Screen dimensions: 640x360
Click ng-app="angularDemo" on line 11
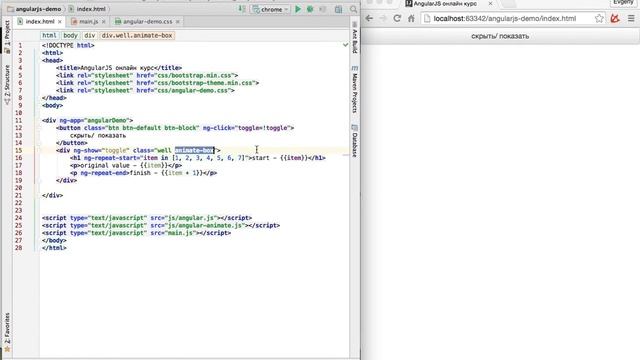click(94, 120)
